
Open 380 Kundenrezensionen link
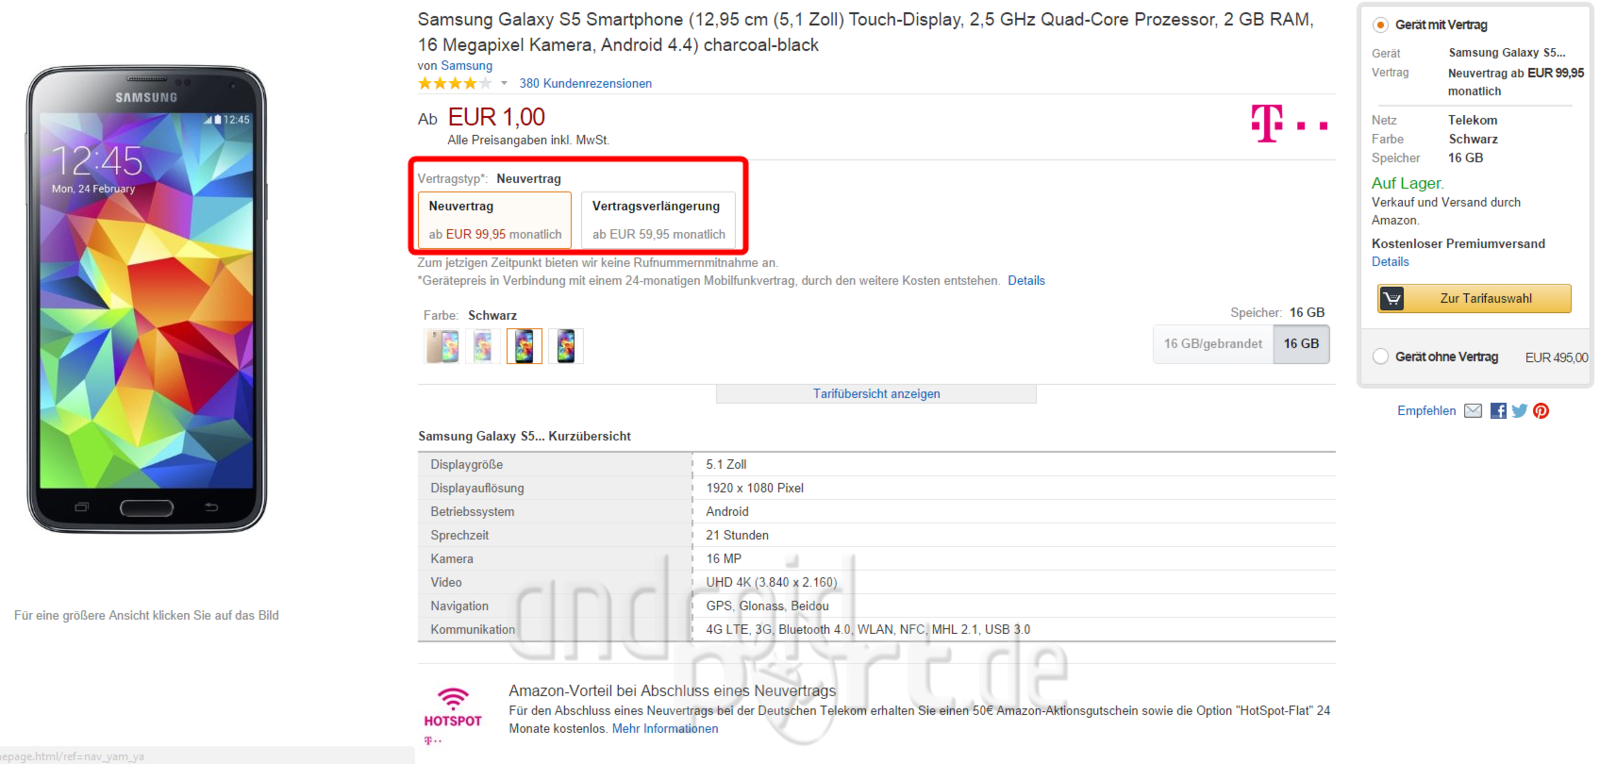[585, 84]
